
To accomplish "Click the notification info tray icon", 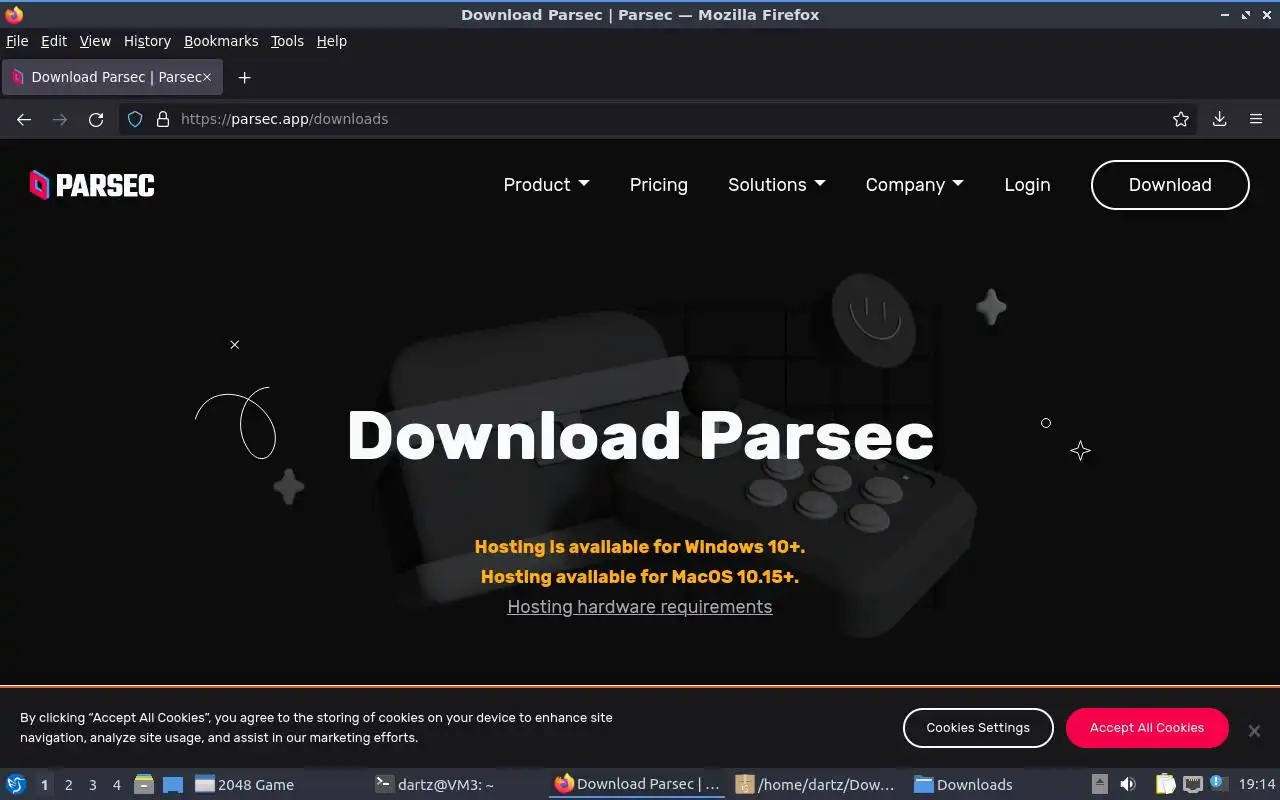I will (1217, 782).
